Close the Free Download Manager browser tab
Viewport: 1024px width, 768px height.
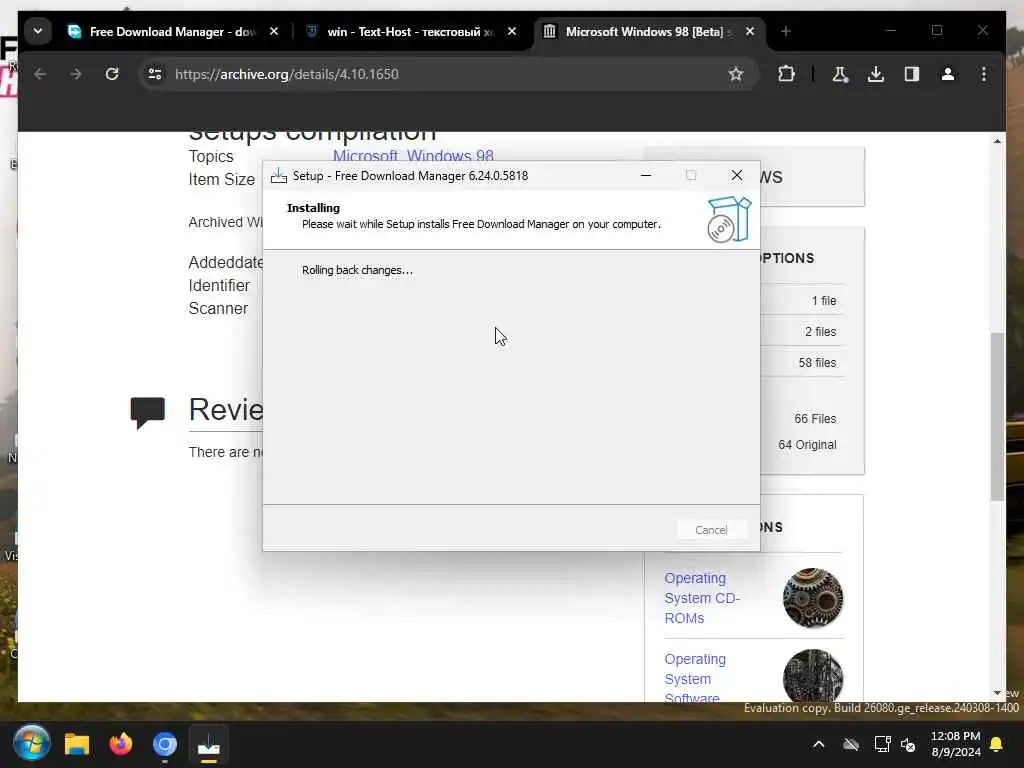coord(274,31)
